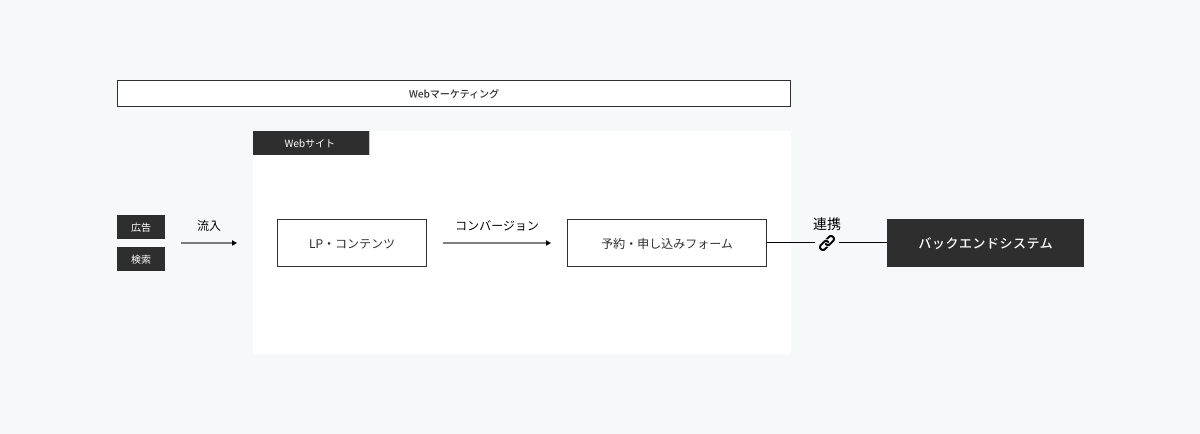Select the 検索 dark box
This screenshot has width=1200, height=434.
141,259
